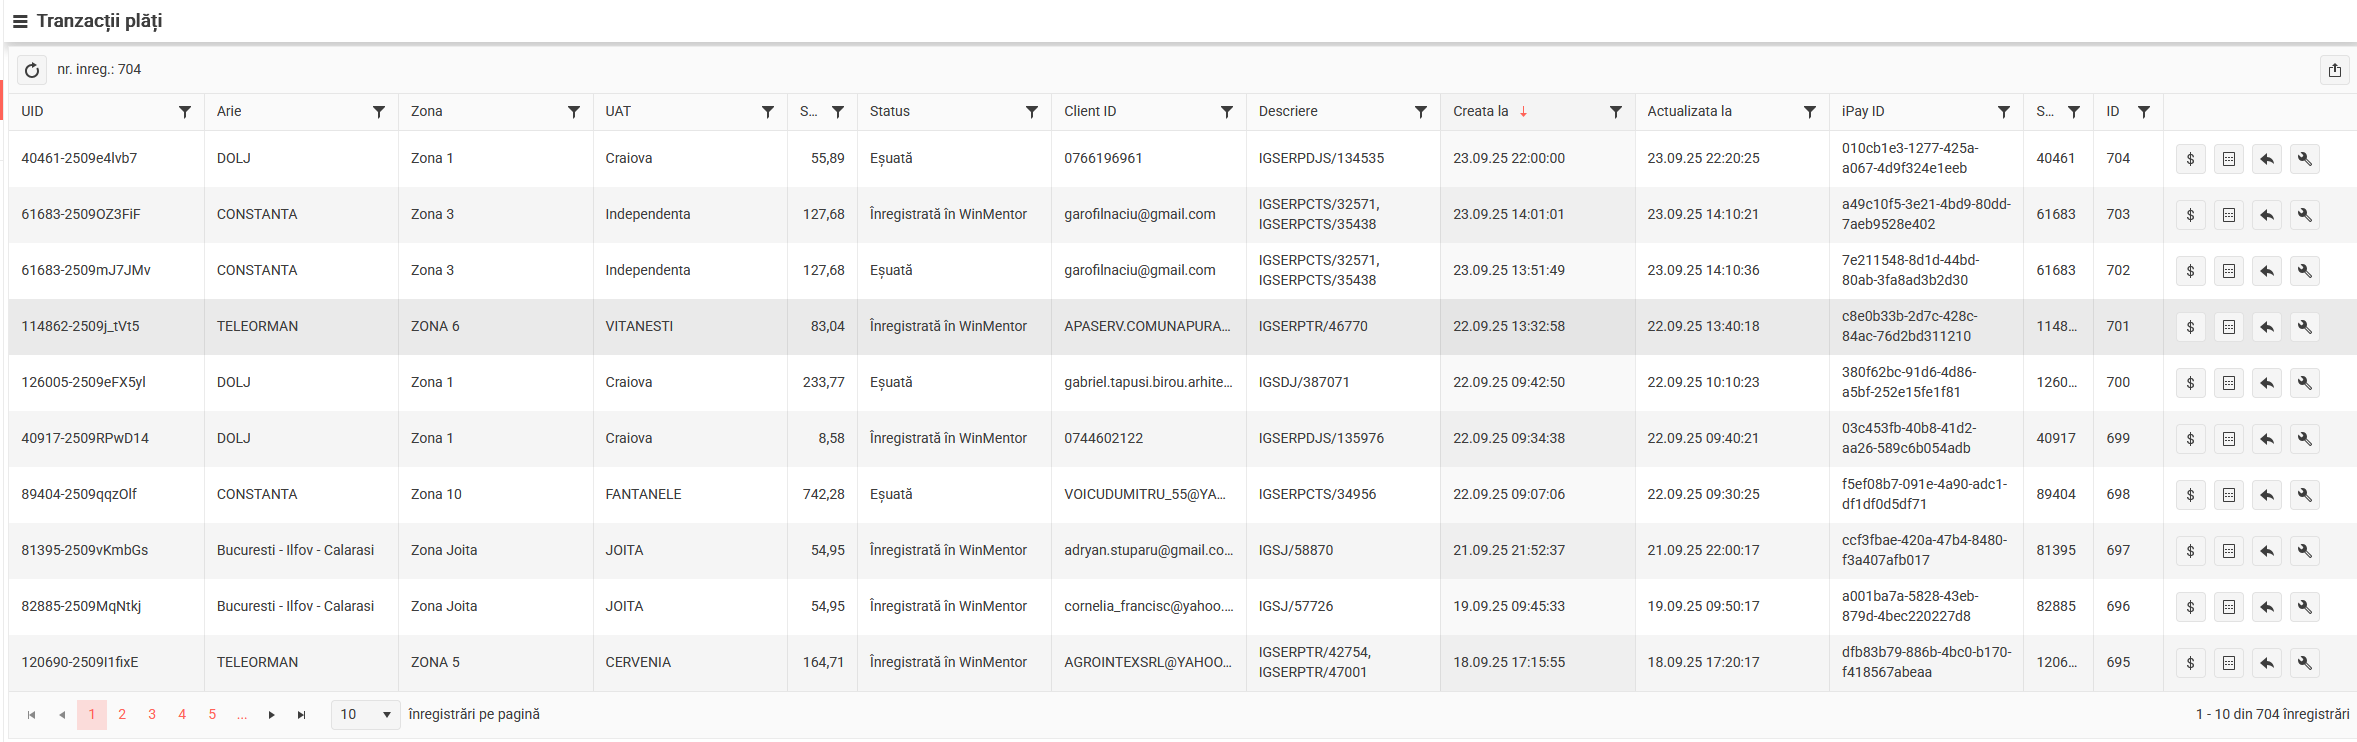
Task: Sort by Creata la column header
Action: (1480, 112)
